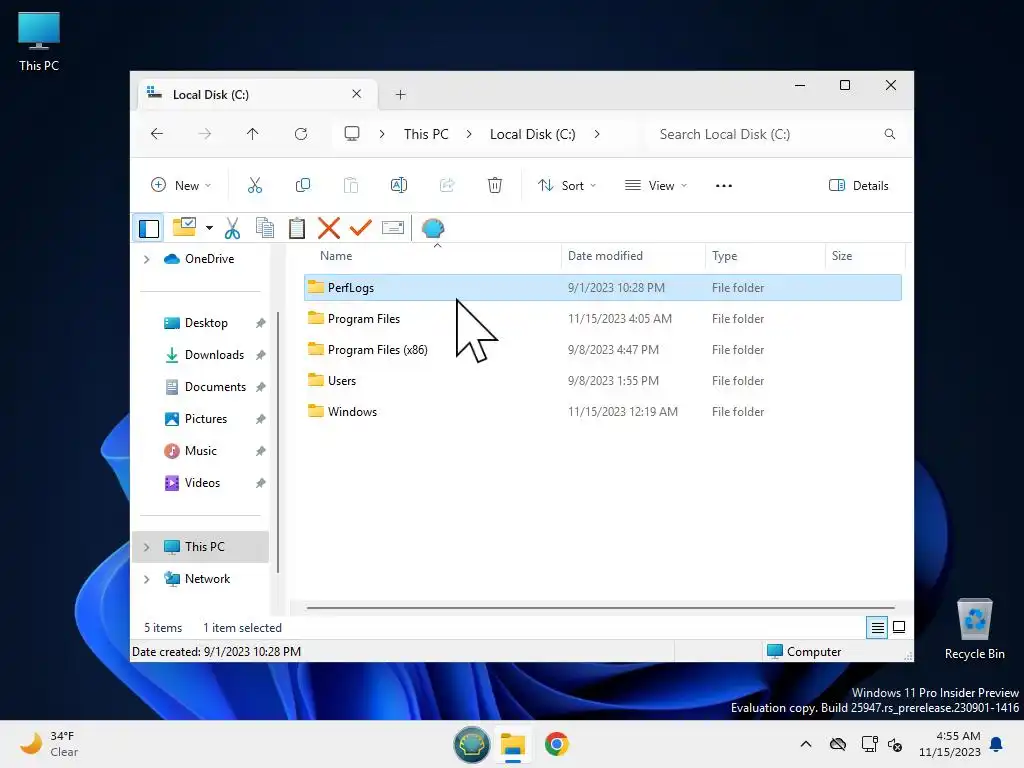Close the Local Disk (C:) tab
Screen dimensions: 1024x768
357,94
